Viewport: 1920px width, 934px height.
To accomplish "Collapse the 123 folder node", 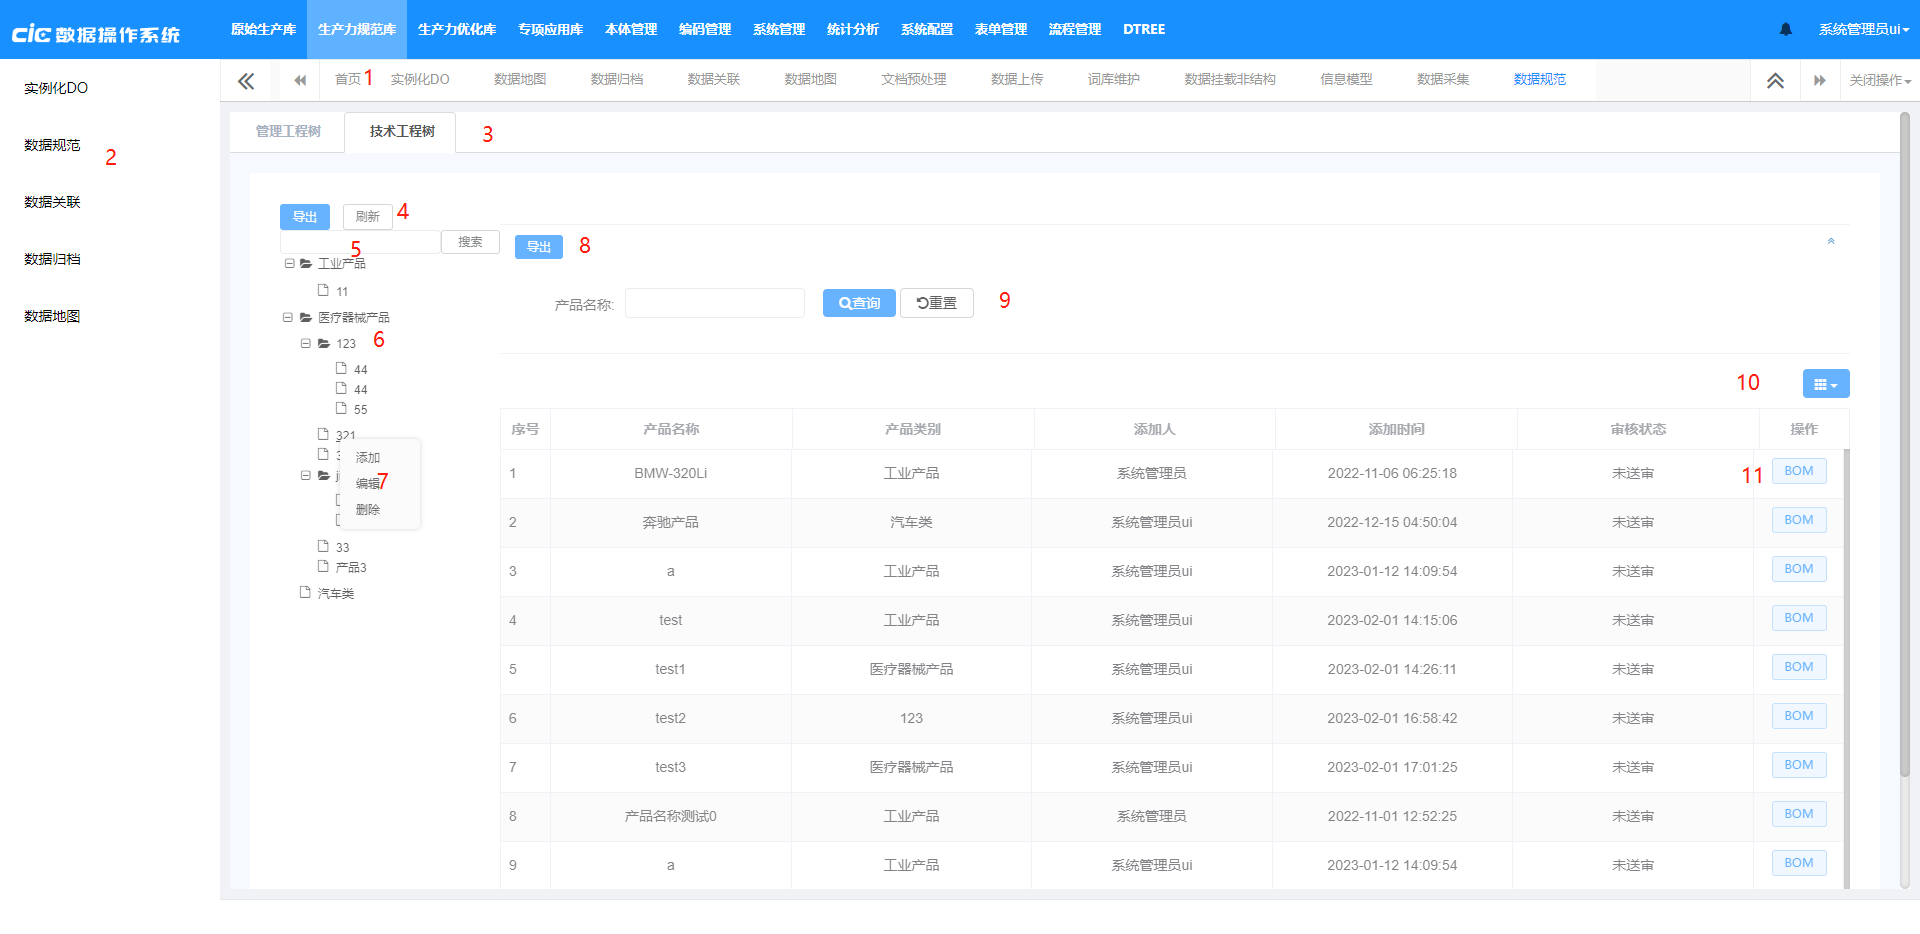I will pyautogui.click(x=307, y=343).
